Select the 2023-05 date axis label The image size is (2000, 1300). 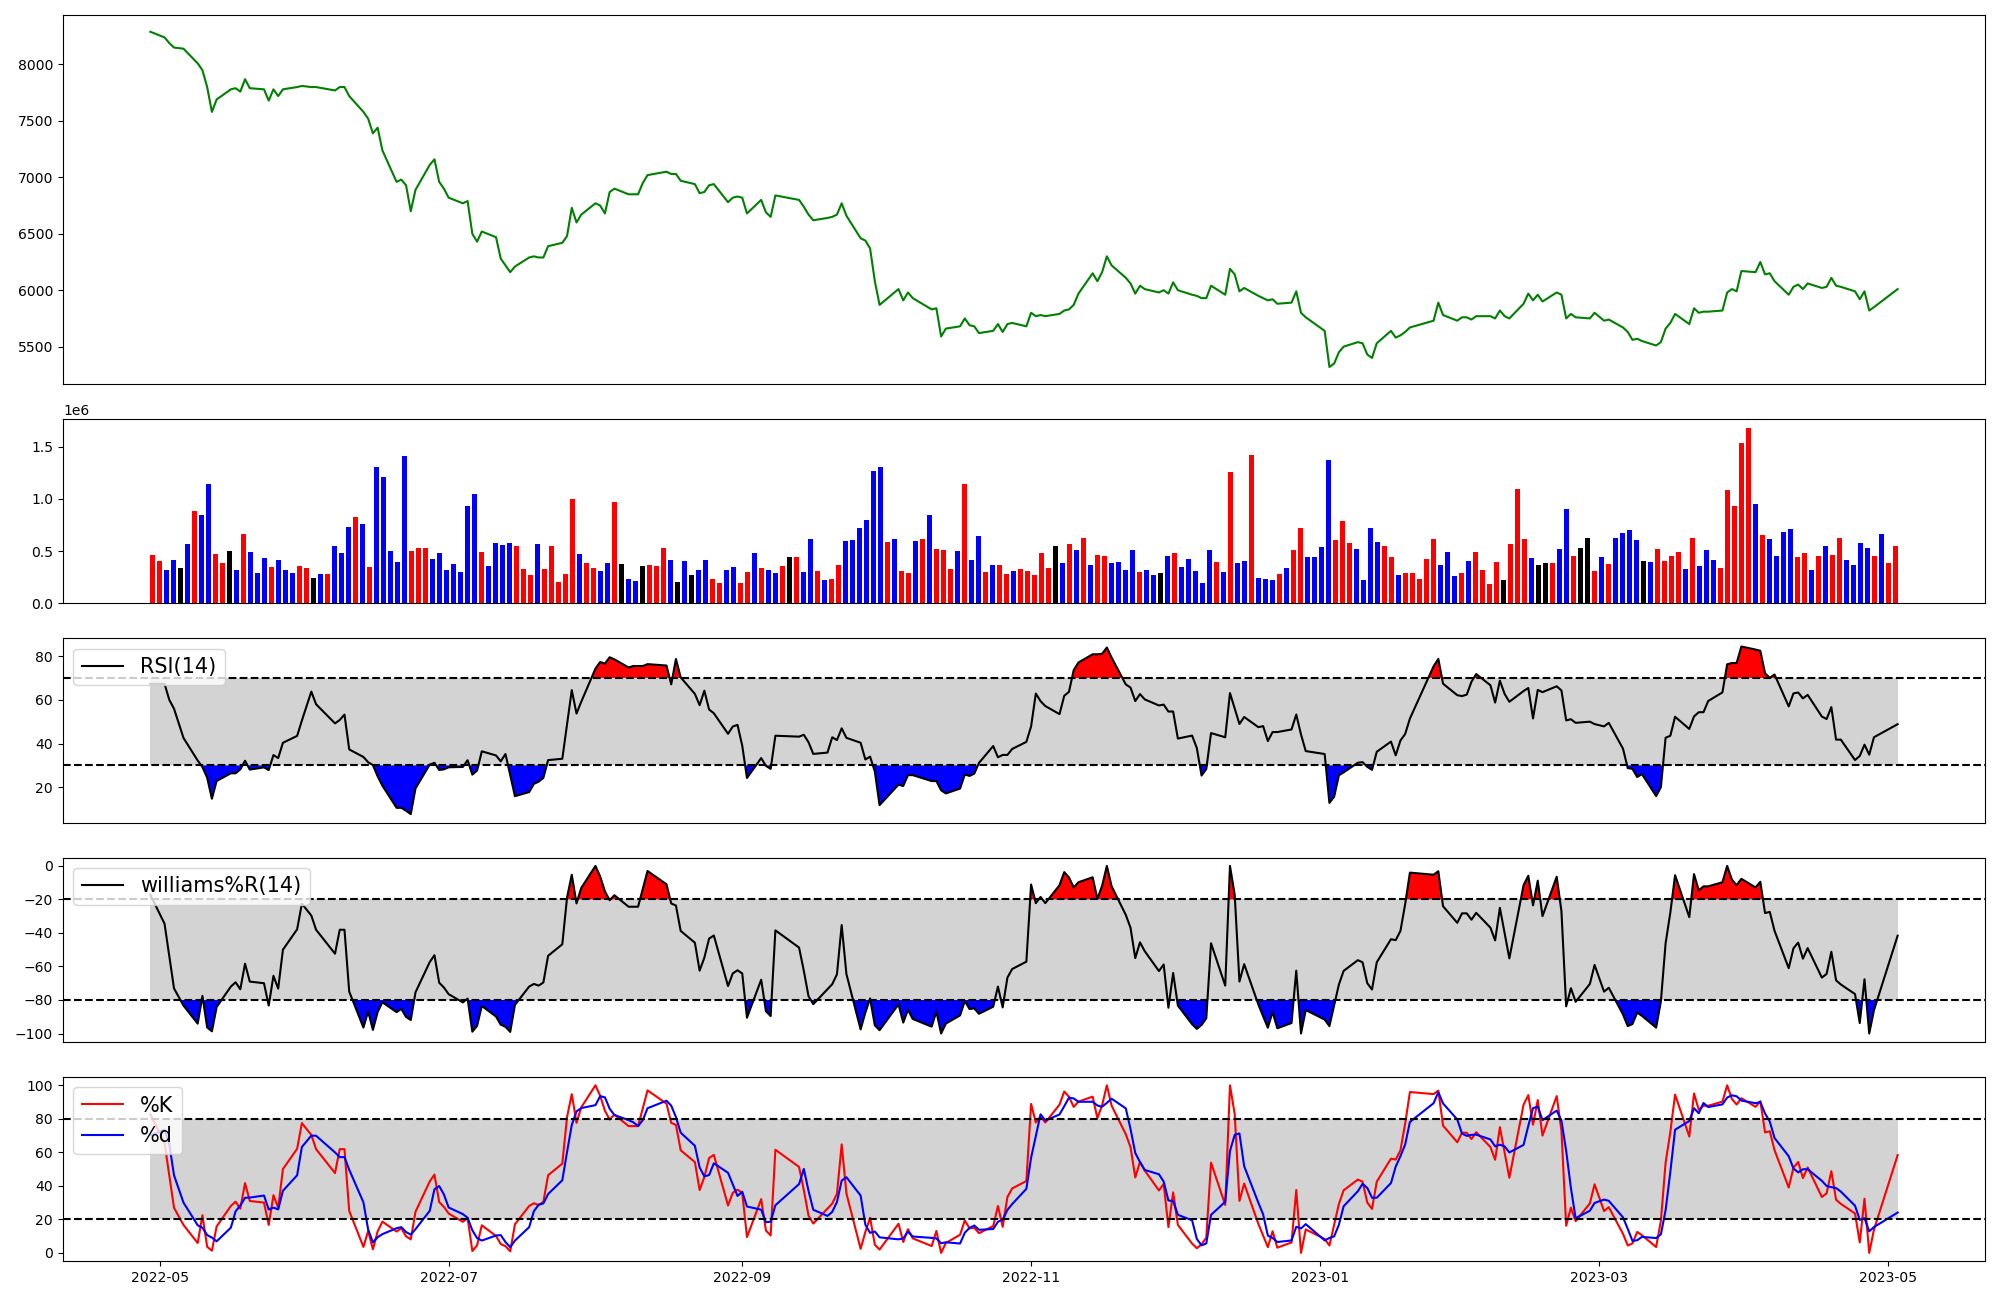pos(1888,1277)
